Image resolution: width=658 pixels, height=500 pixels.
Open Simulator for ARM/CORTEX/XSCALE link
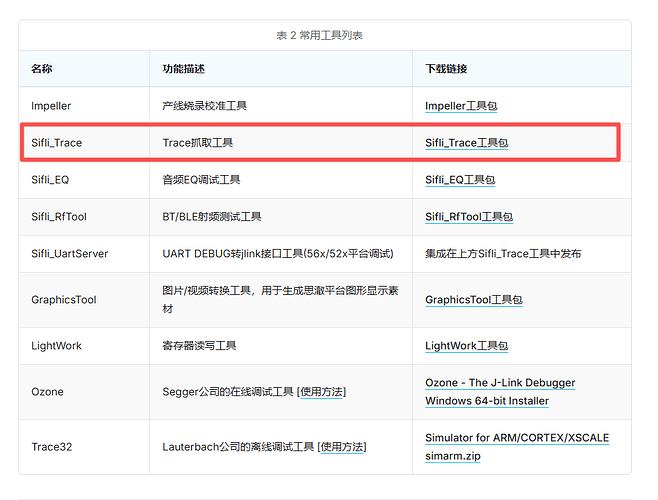tap(517, 438)
